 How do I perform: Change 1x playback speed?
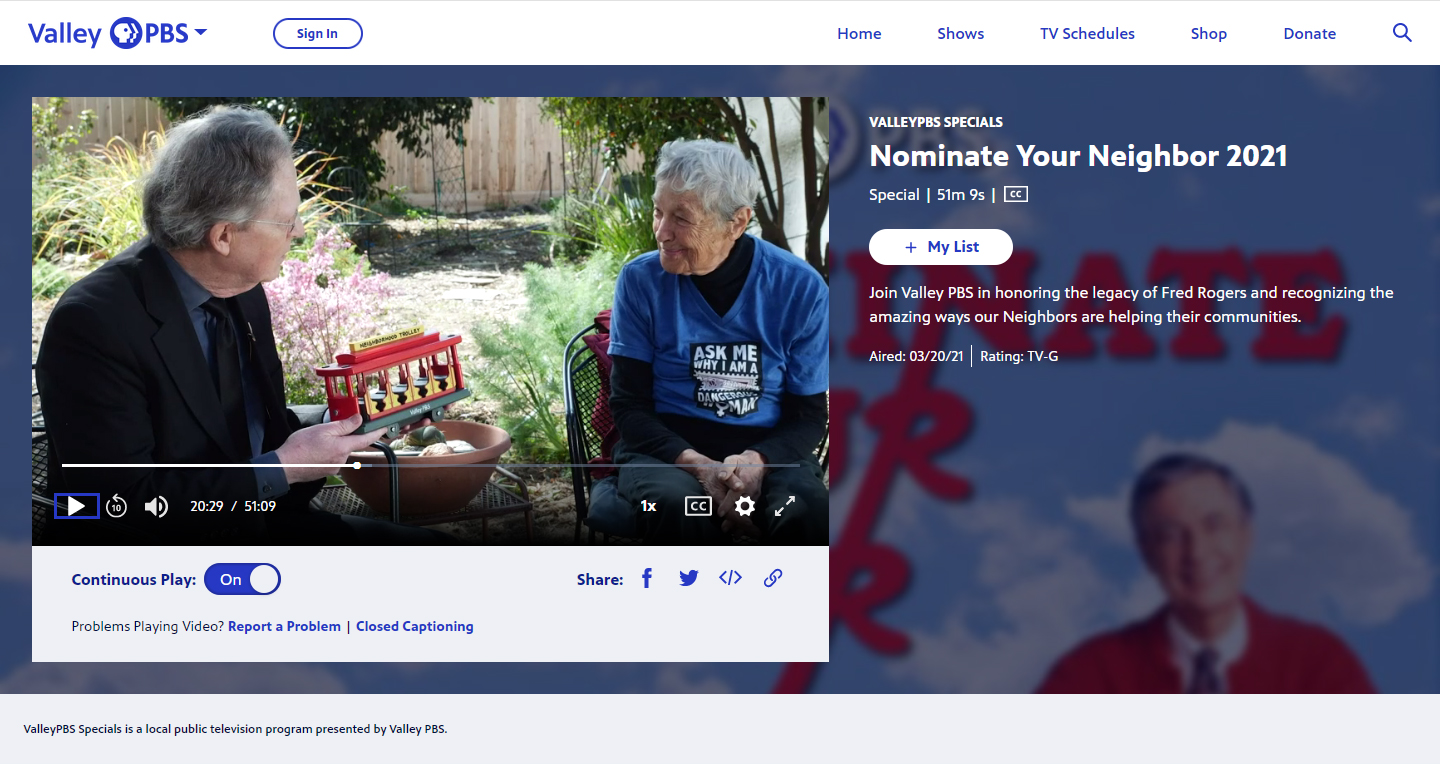tap(648, 506)
